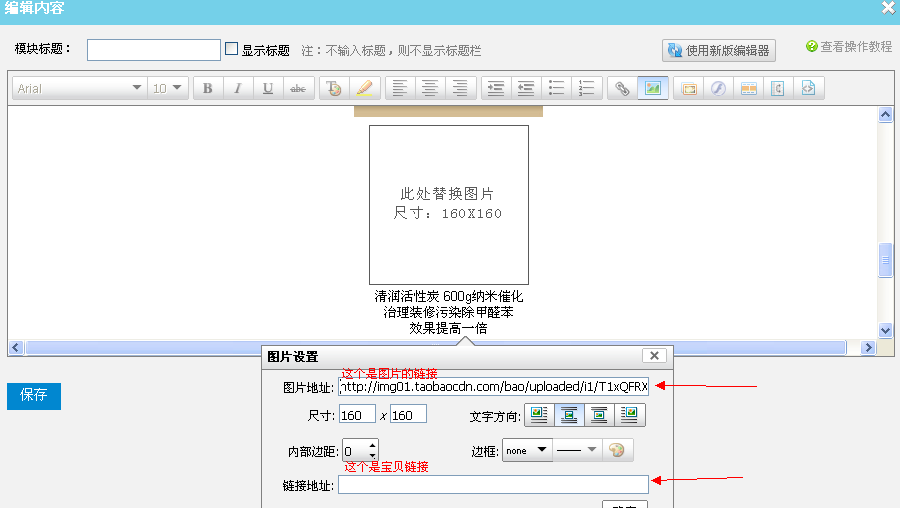Open the 查看操作教程 tutorial link

(849, 47)
